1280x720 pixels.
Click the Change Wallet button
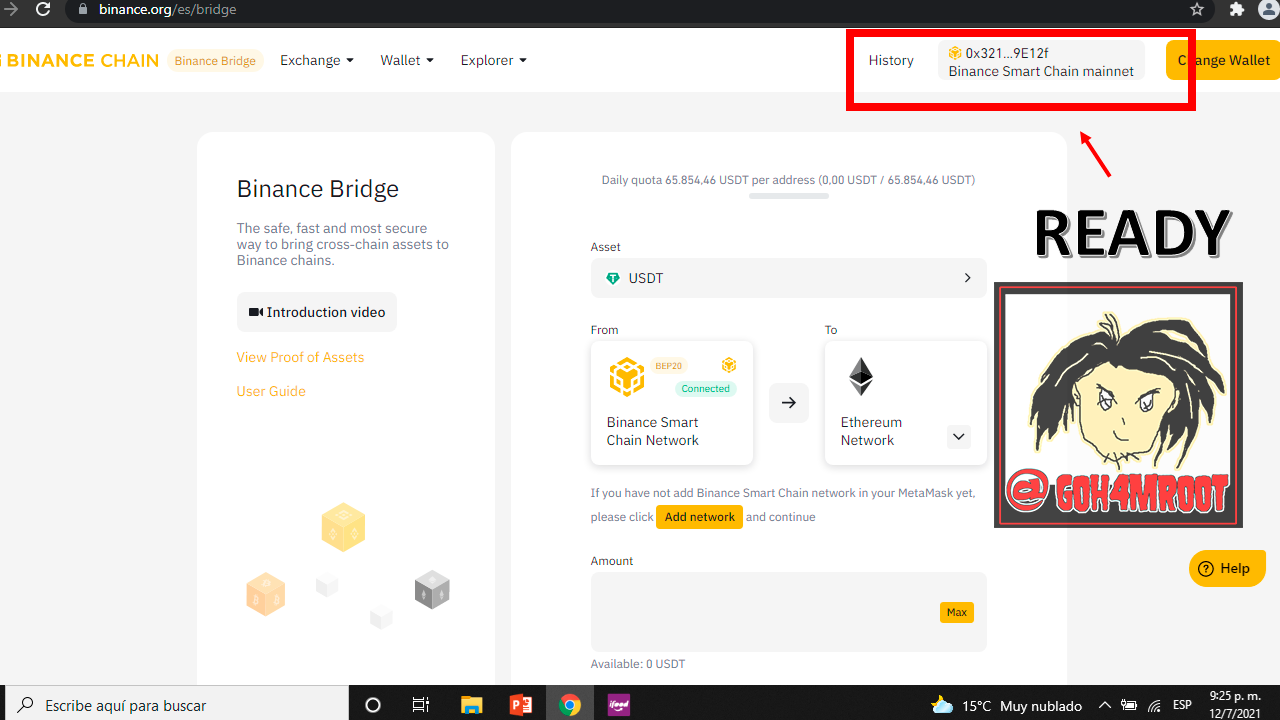tap(1223, 60)
